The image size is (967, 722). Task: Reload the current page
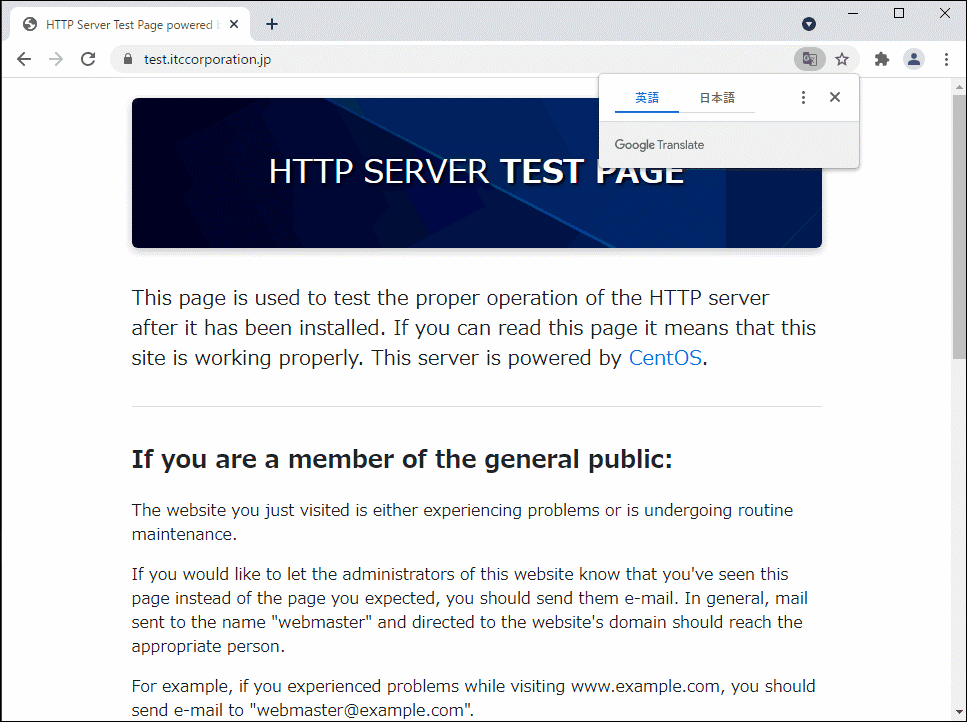tap(88, 59)
